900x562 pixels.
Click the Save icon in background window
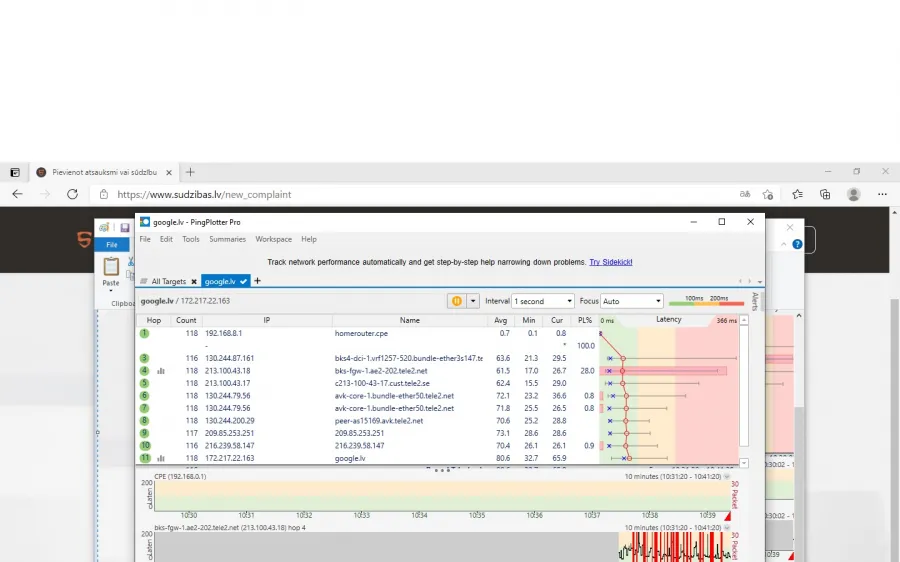tap(125, 227)
